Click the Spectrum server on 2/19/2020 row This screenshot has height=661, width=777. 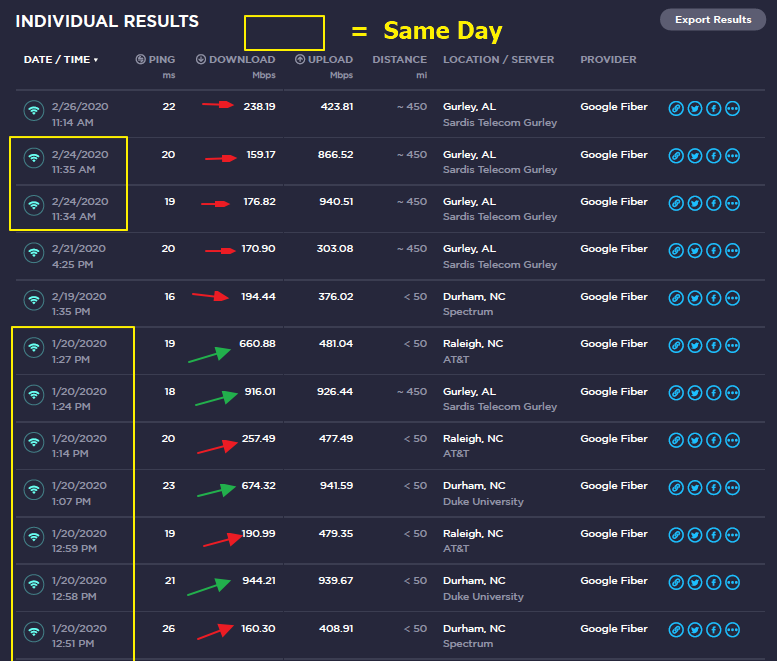(x=468, y=312)
